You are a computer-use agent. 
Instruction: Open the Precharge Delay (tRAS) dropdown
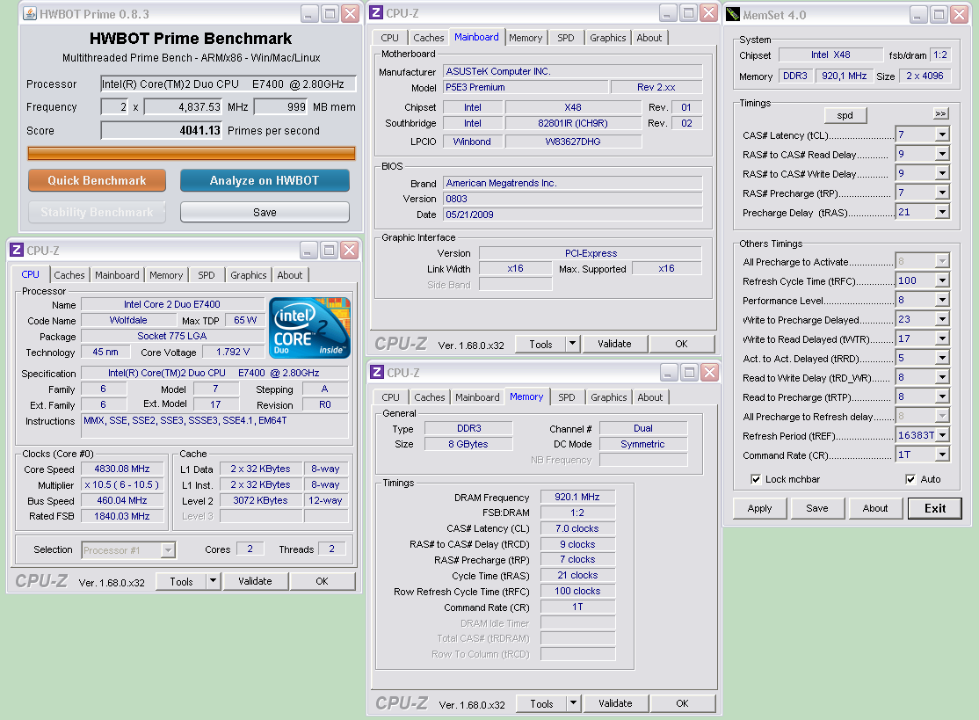942,212
